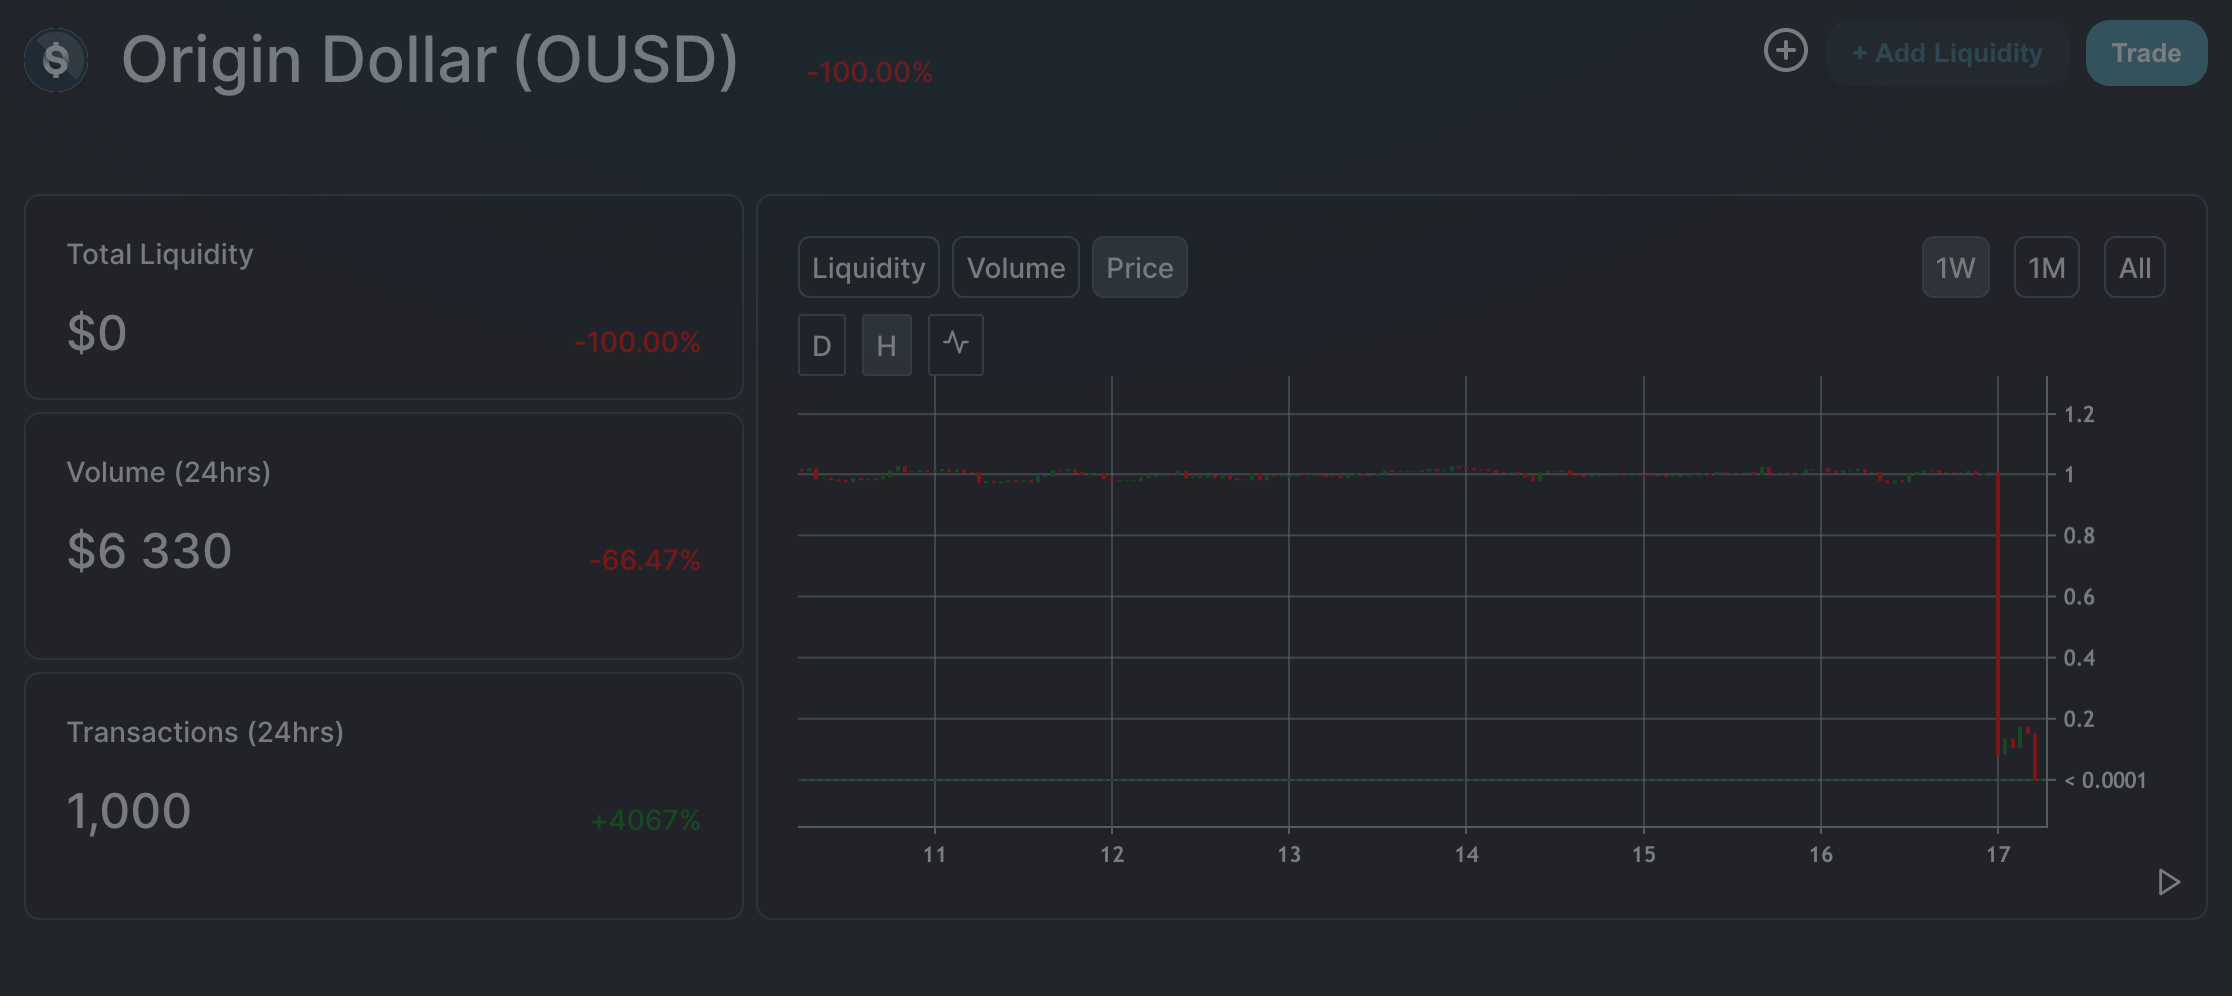Screen dimensions: 2232x996
Task: Click the 16 date axis label
Action: click(1821, 854)
